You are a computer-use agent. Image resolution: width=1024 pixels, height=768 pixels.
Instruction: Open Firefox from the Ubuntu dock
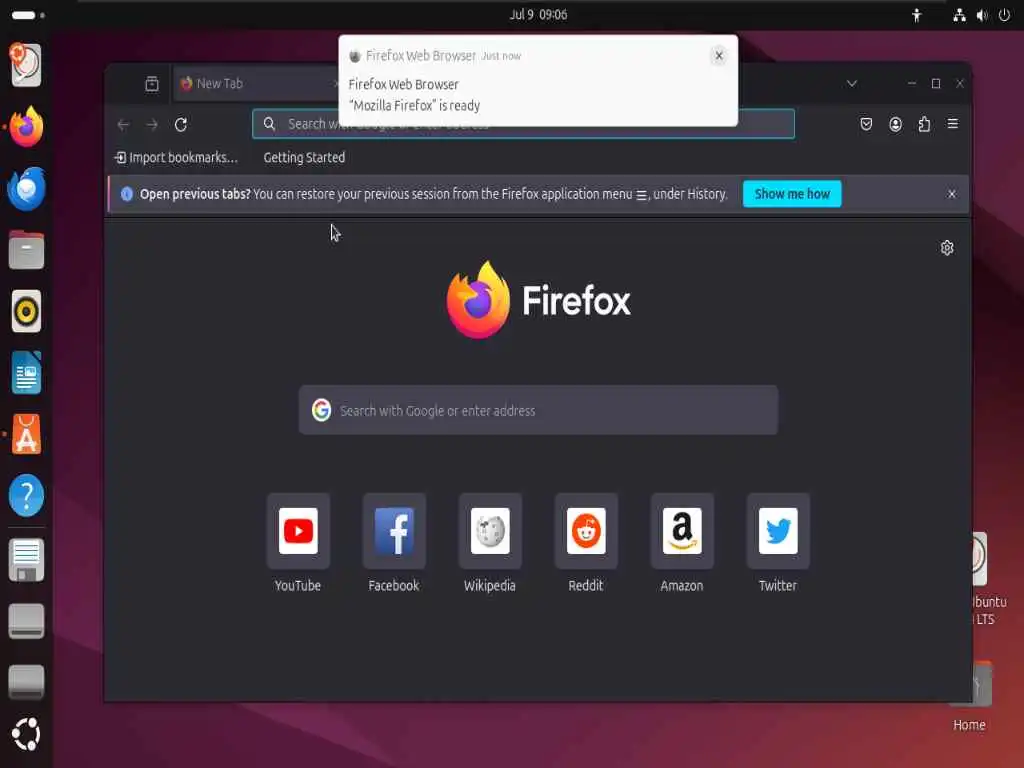click(26, 127)
